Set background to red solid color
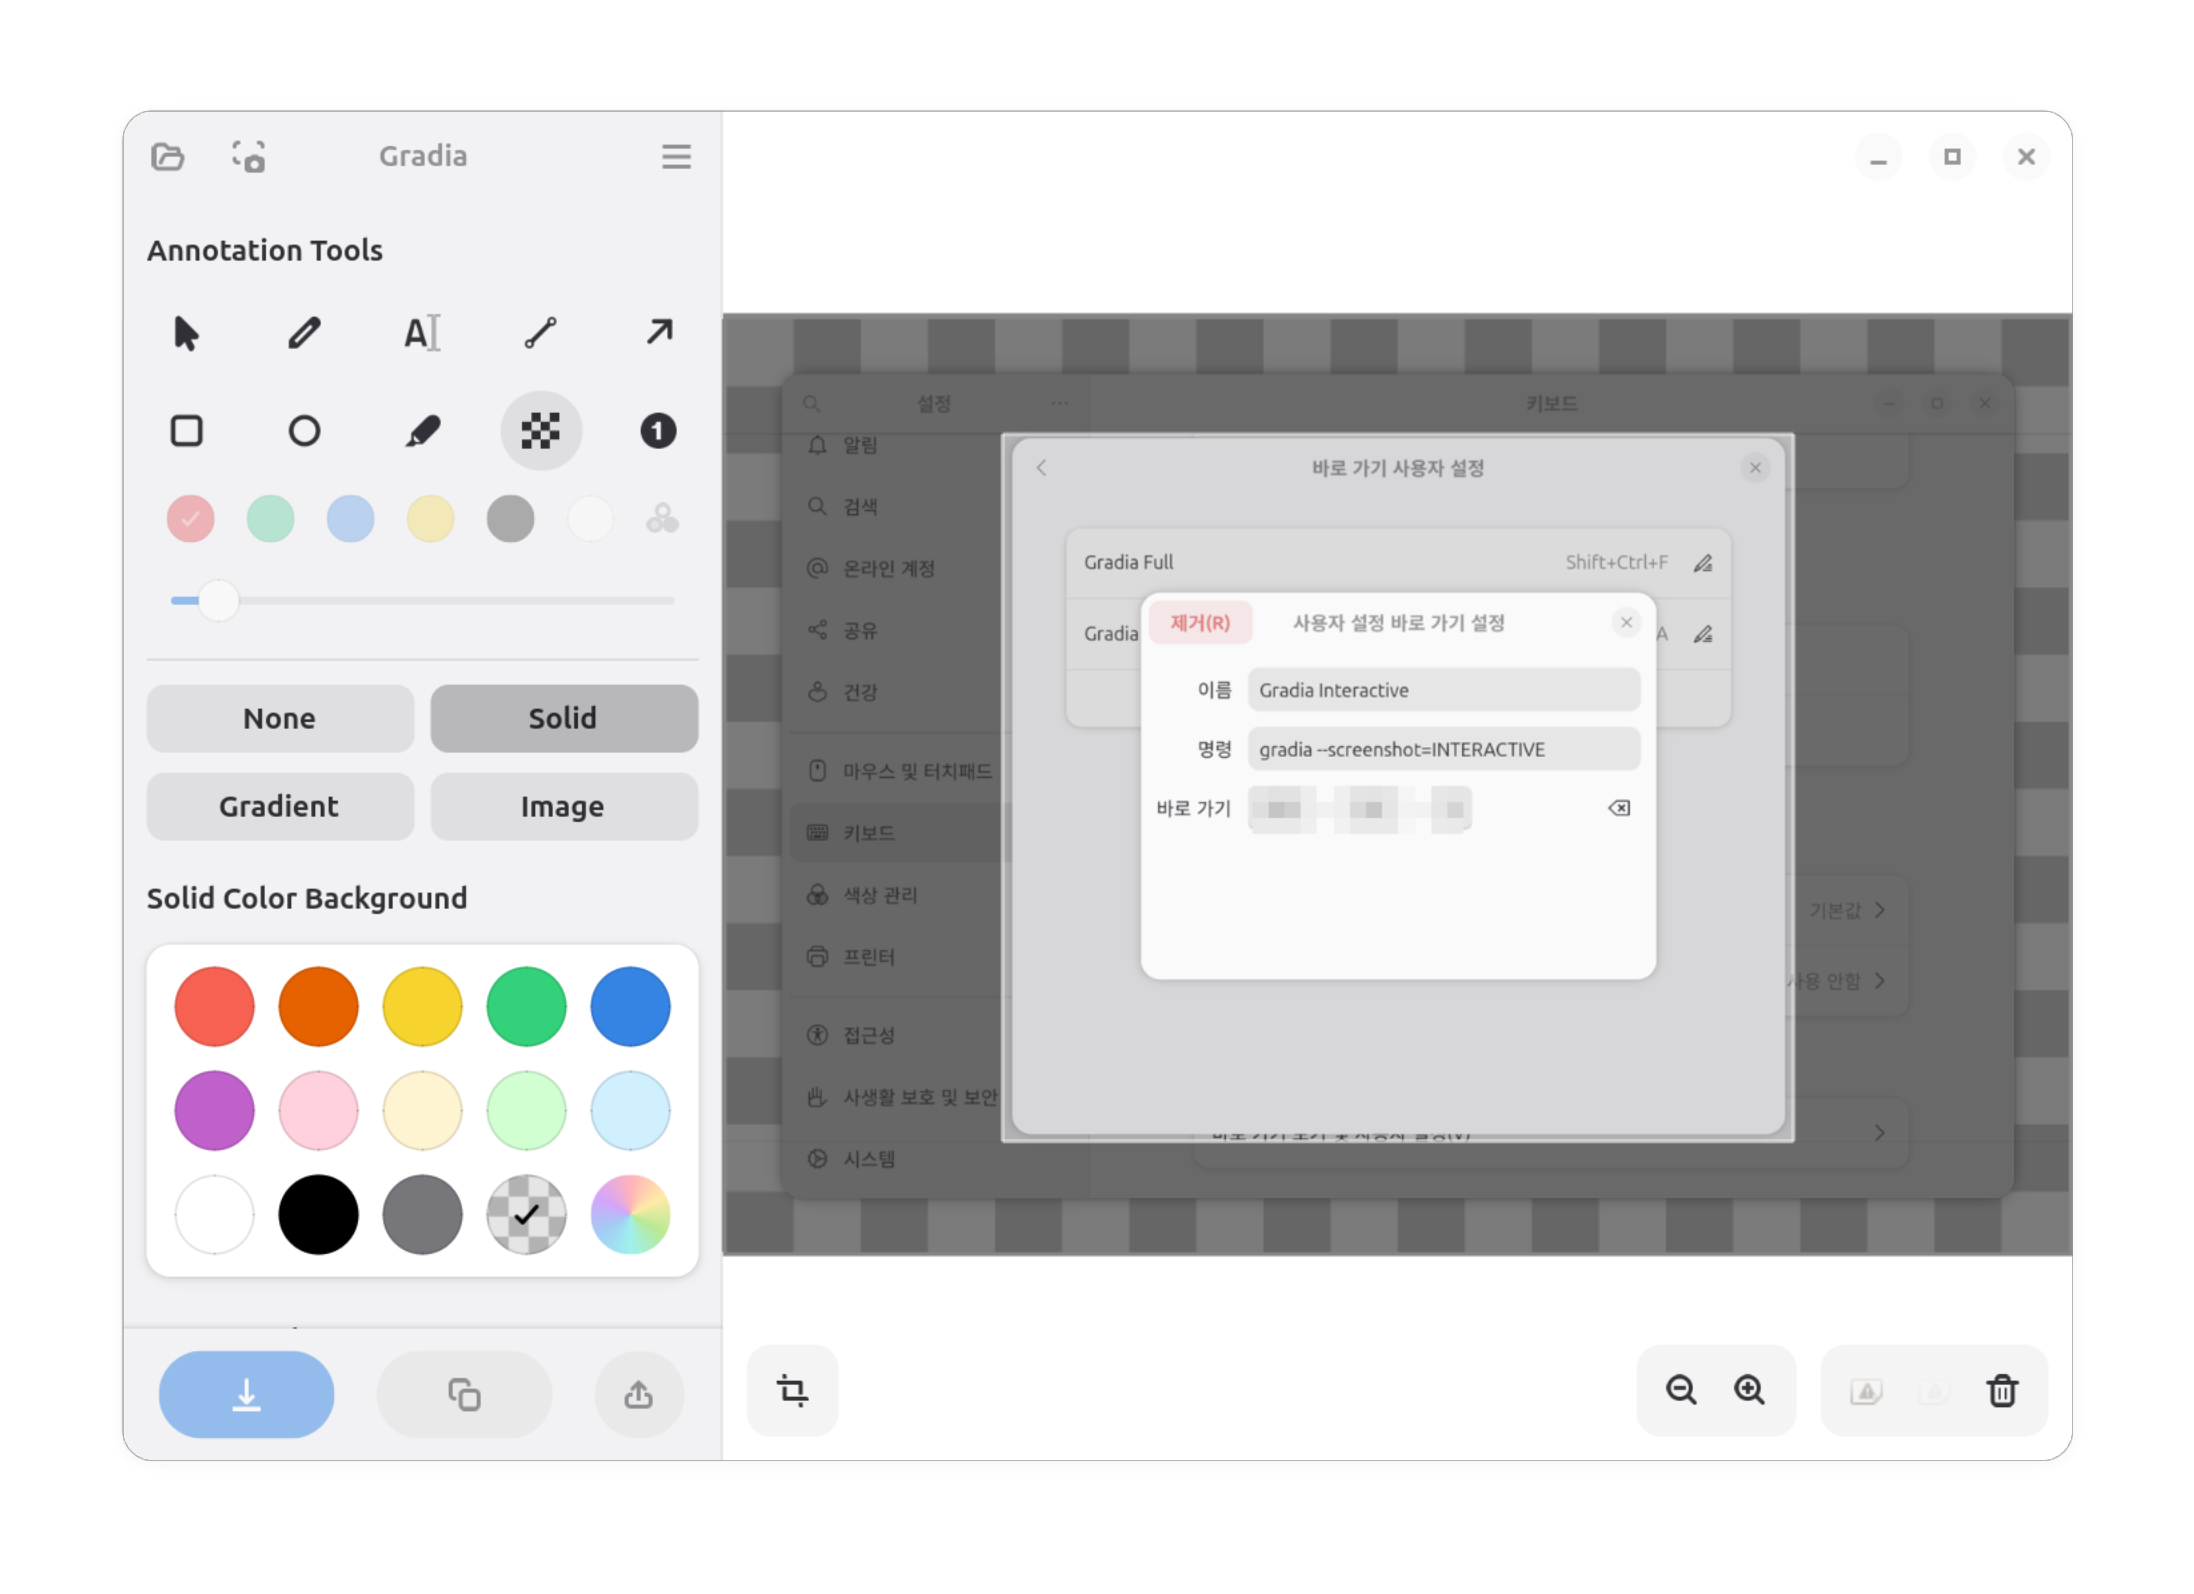 pyautogui.click(x=215, y=1007)
